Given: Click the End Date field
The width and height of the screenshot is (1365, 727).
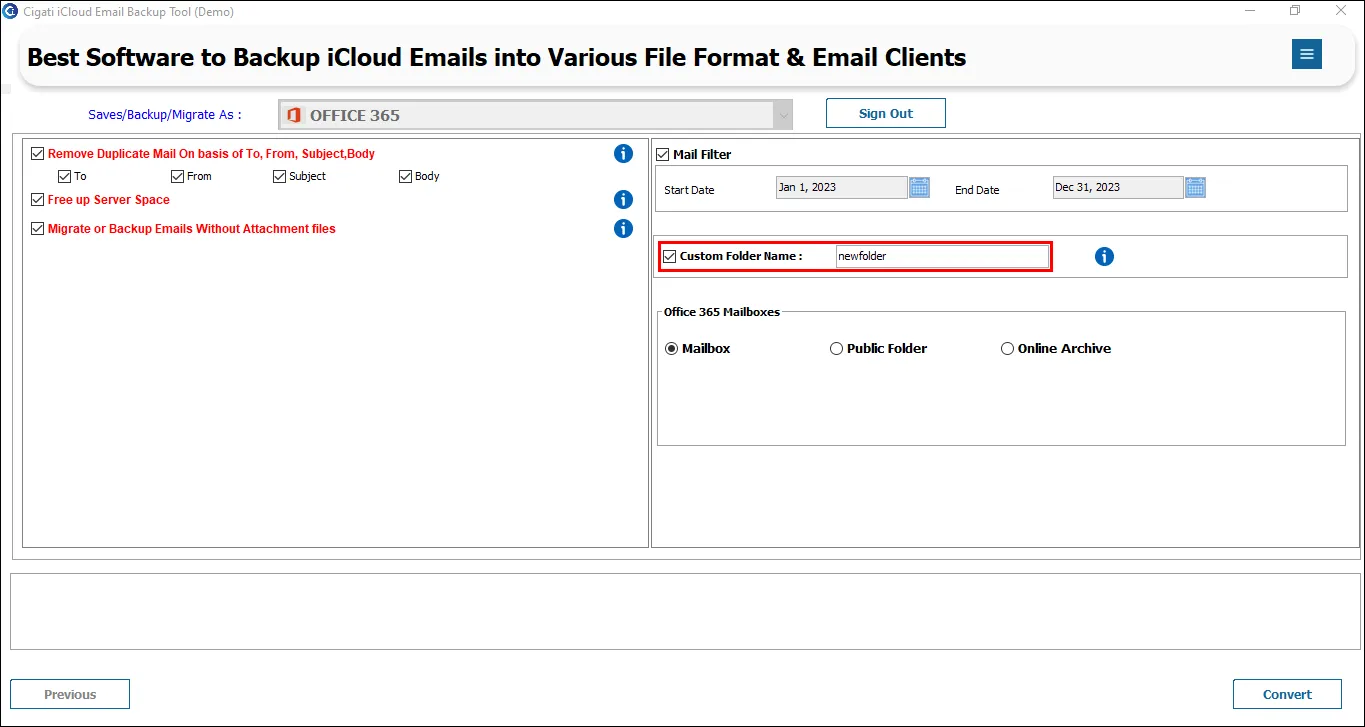Looking at the screenshot, I should click(x=1118, y=187).
